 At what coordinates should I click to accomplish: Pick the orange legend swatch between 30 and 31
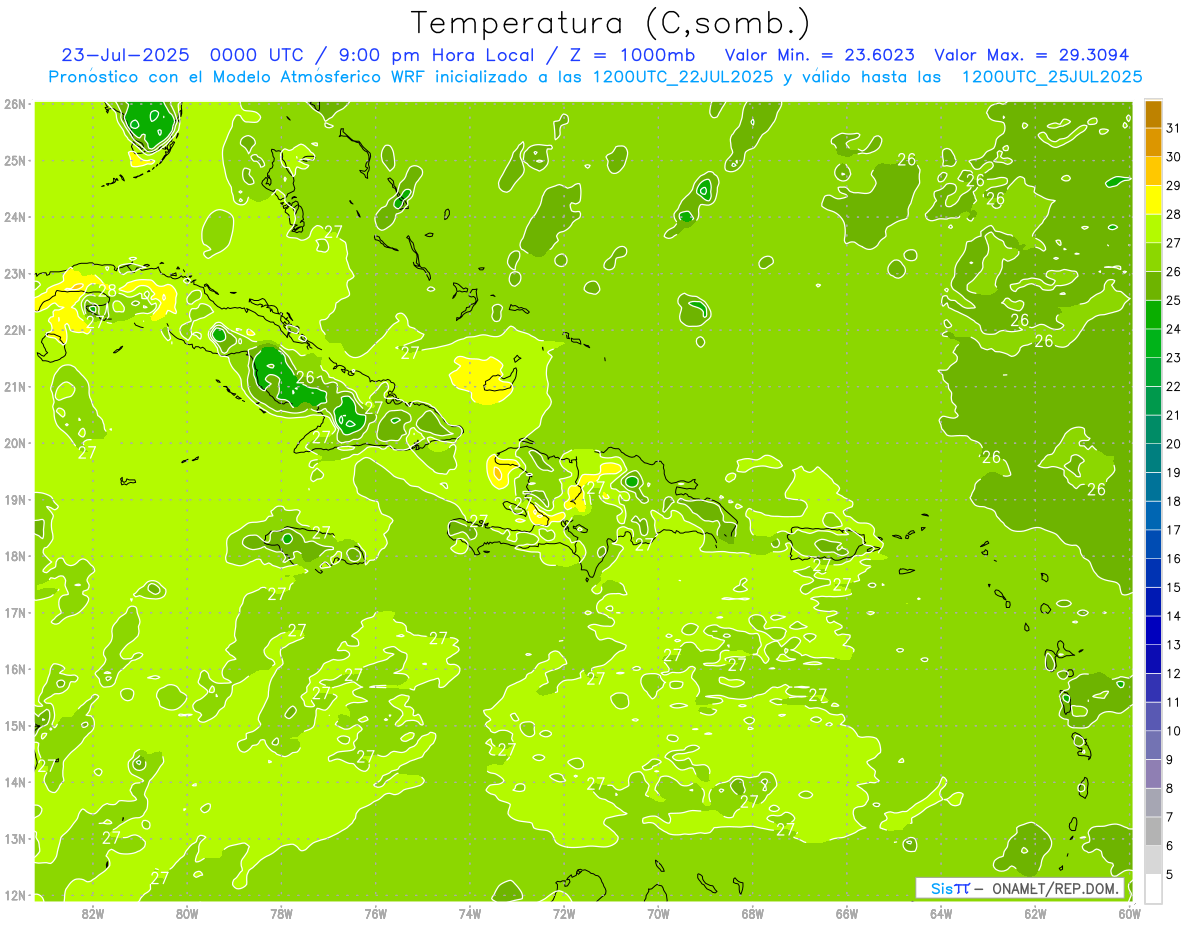1153,142
